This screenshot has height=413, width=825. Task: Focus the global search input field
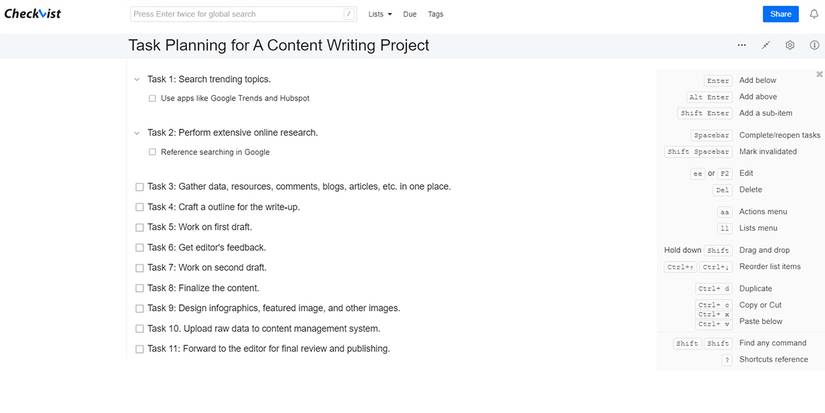[238, 14]
